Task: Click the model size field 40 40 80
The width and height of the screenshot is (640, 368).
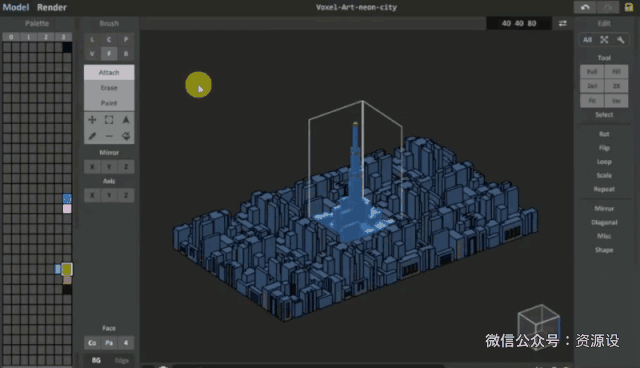Action: pos(519,23)
